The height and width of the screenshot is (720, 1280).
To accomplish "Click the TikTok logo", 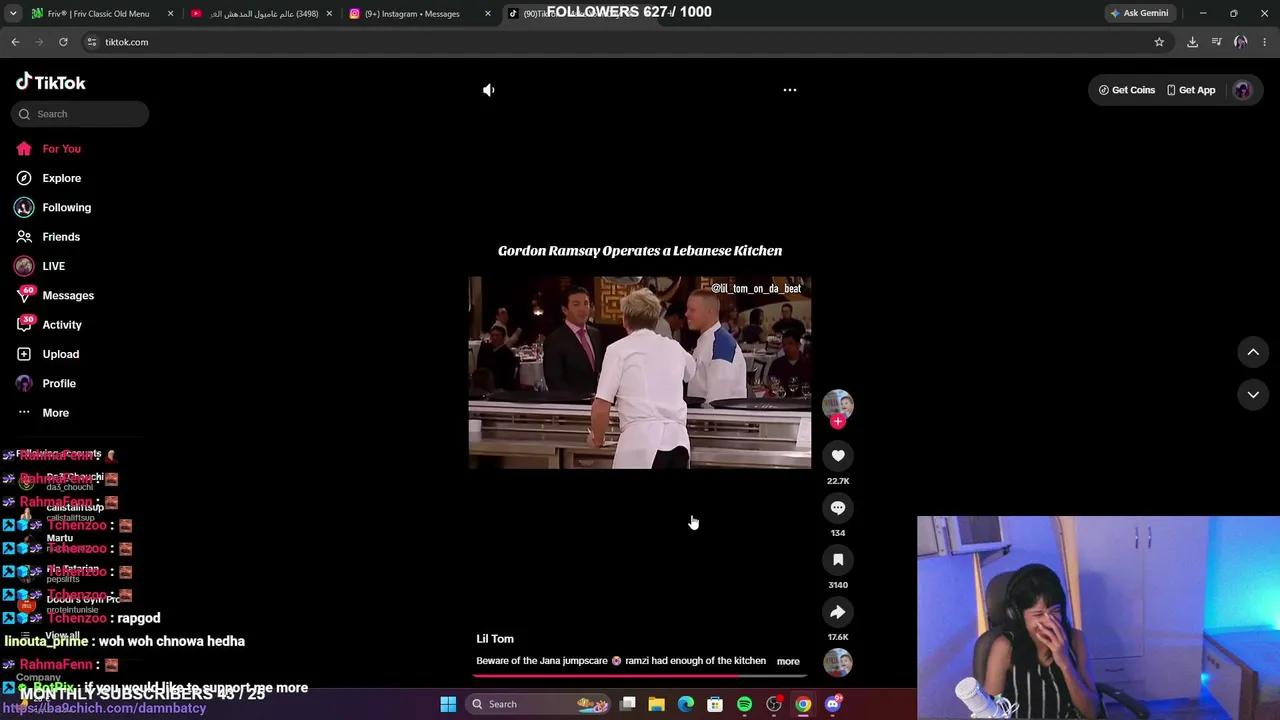I will coord(51,83).
